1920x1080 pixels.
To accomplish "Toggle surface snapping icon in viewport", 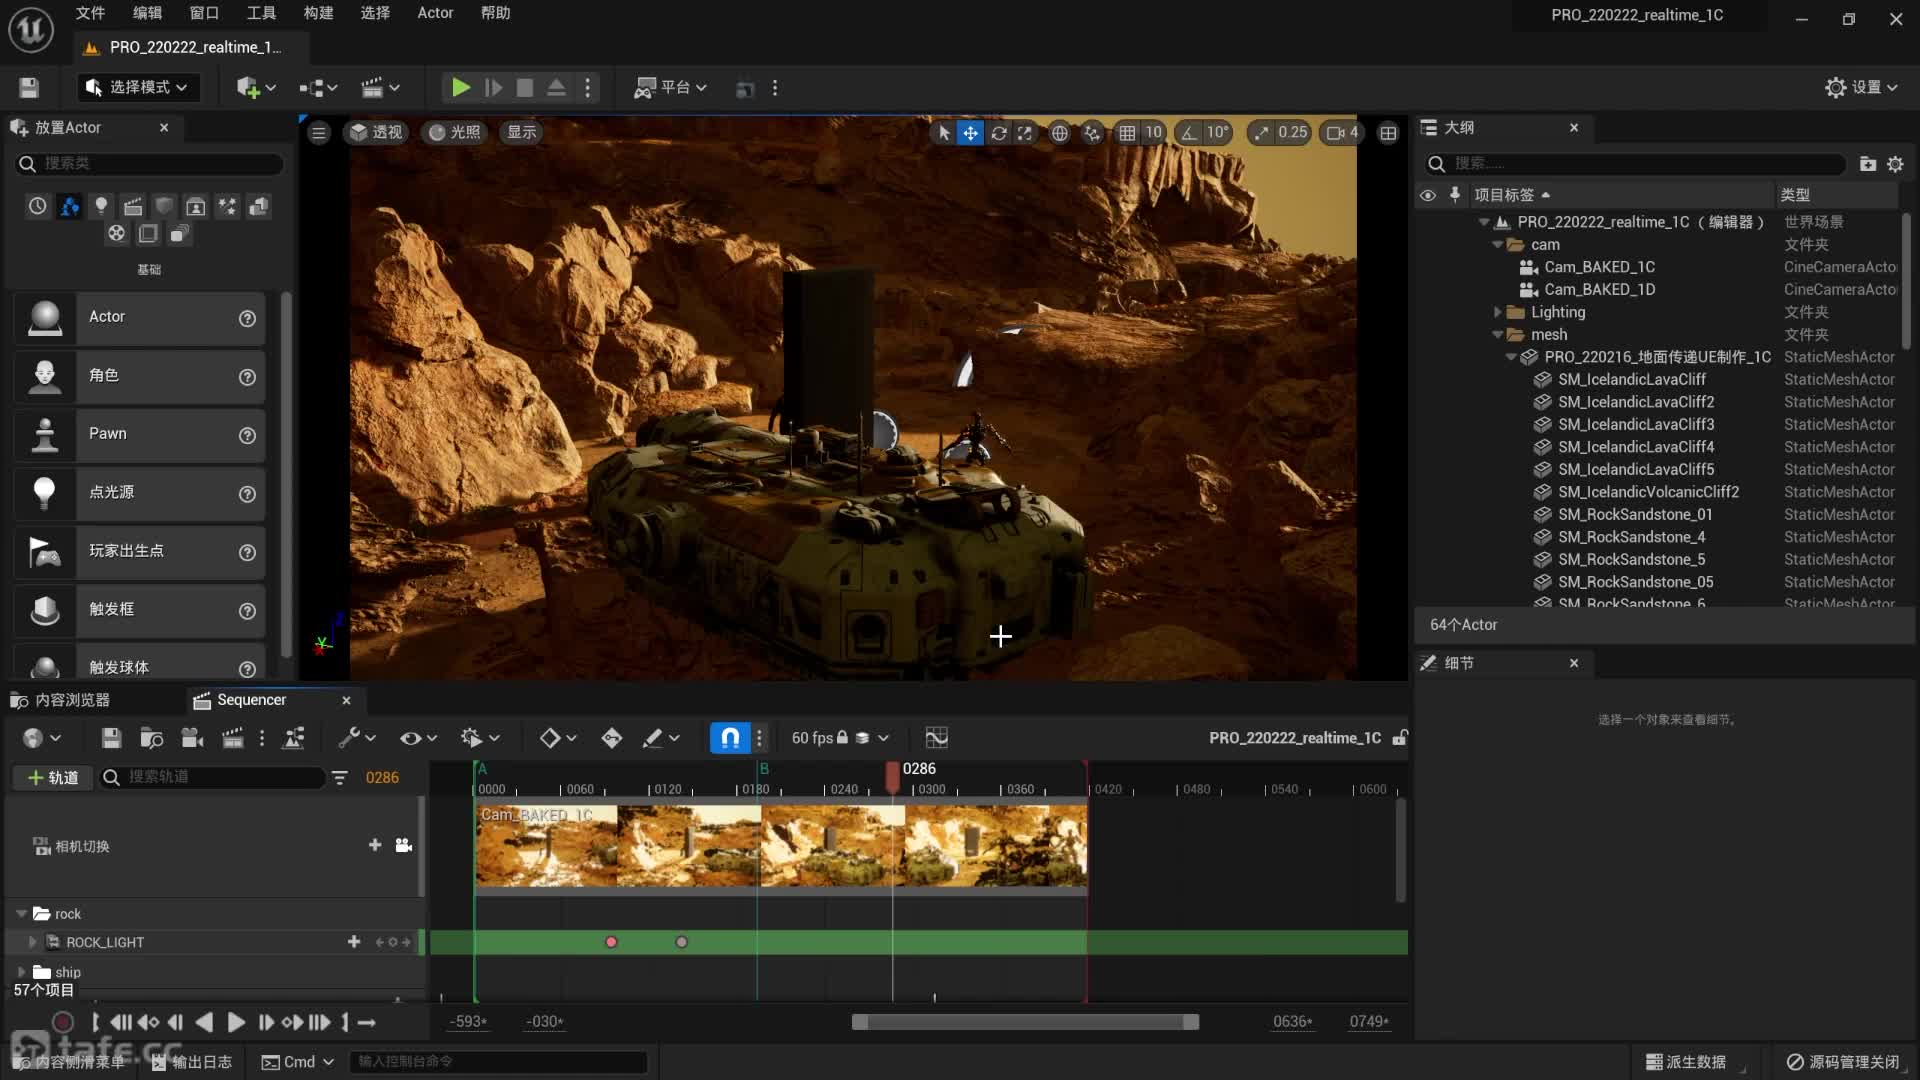I will pyautogui.click(x=1092, y=132).
